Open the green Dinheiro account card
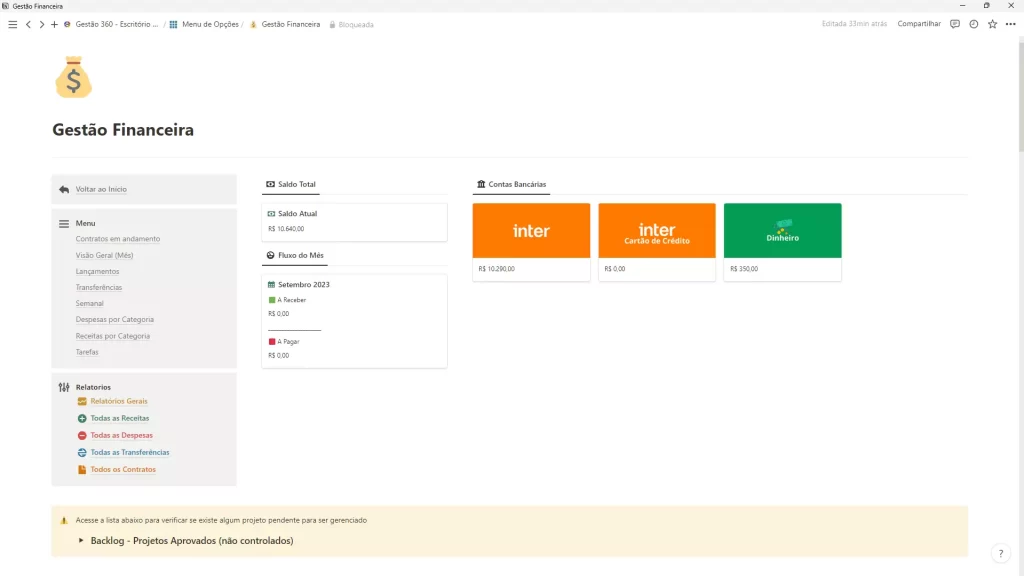Viewport: 1024px width, 576px height. (782, 242)
